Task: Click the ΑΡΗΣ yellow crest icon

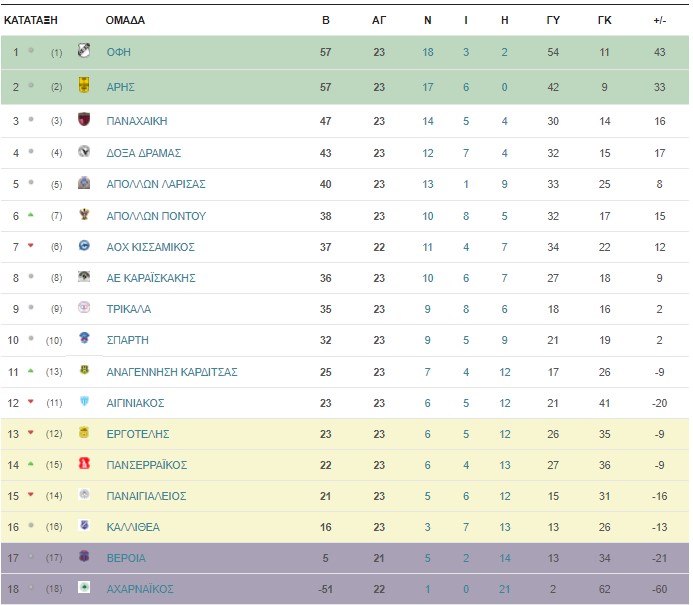Action: [84, 85]
